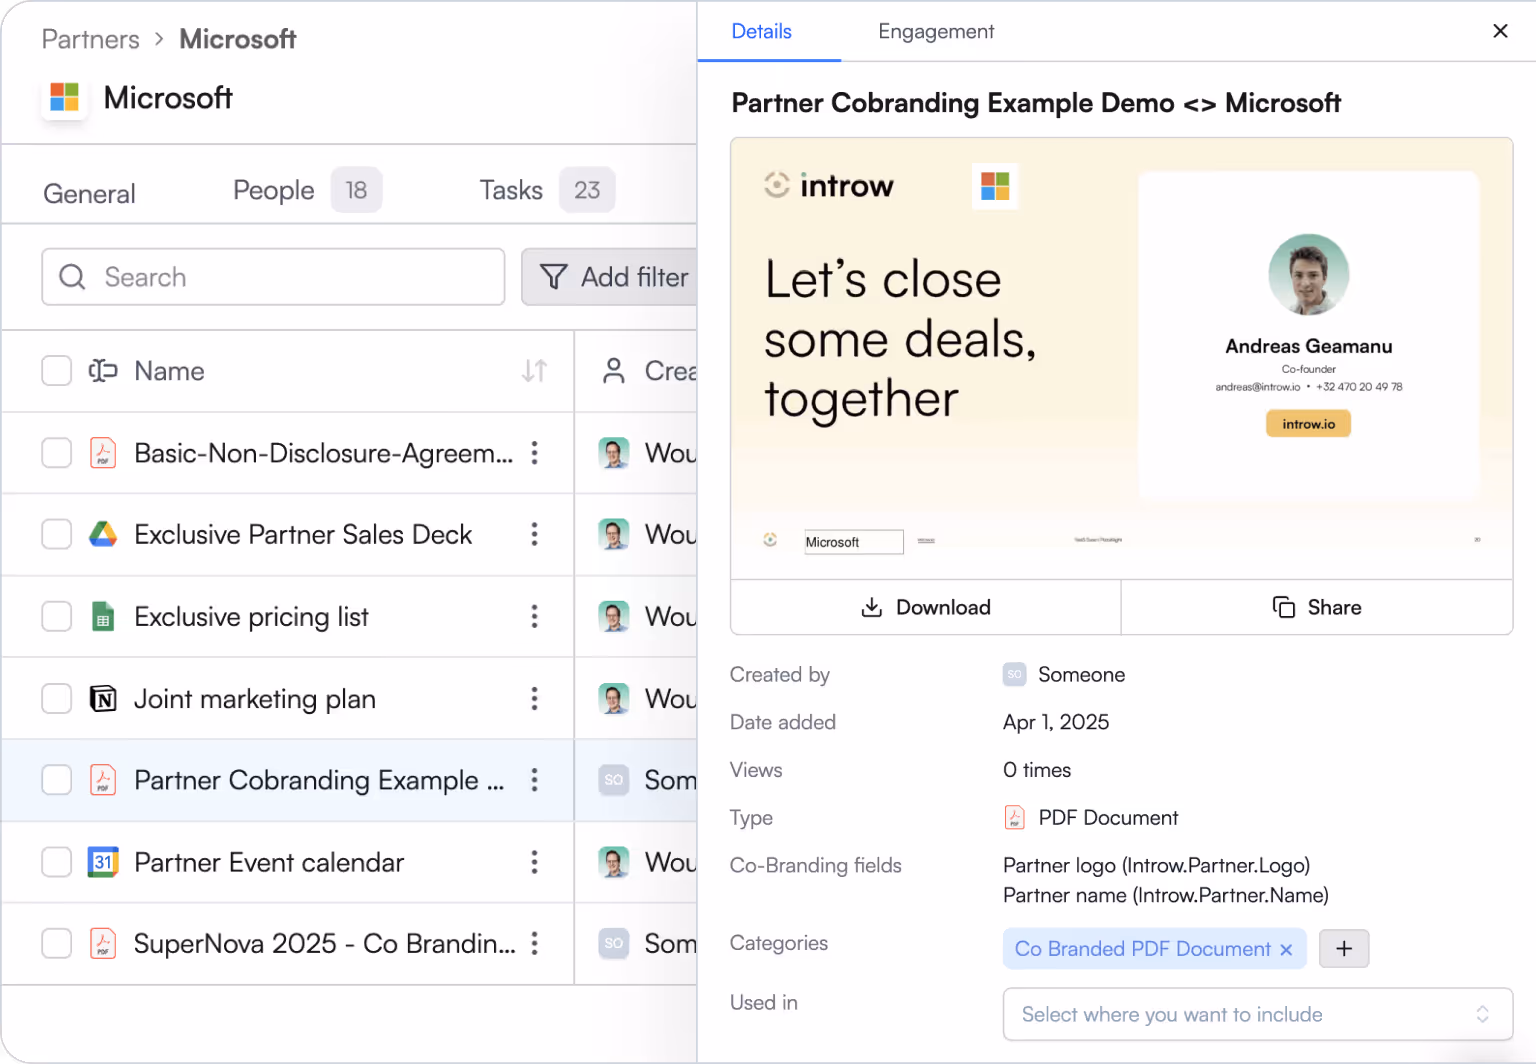1536x1064 pixels.
Task: Click the Tasks count badge 23
Action: click(587, 190)
